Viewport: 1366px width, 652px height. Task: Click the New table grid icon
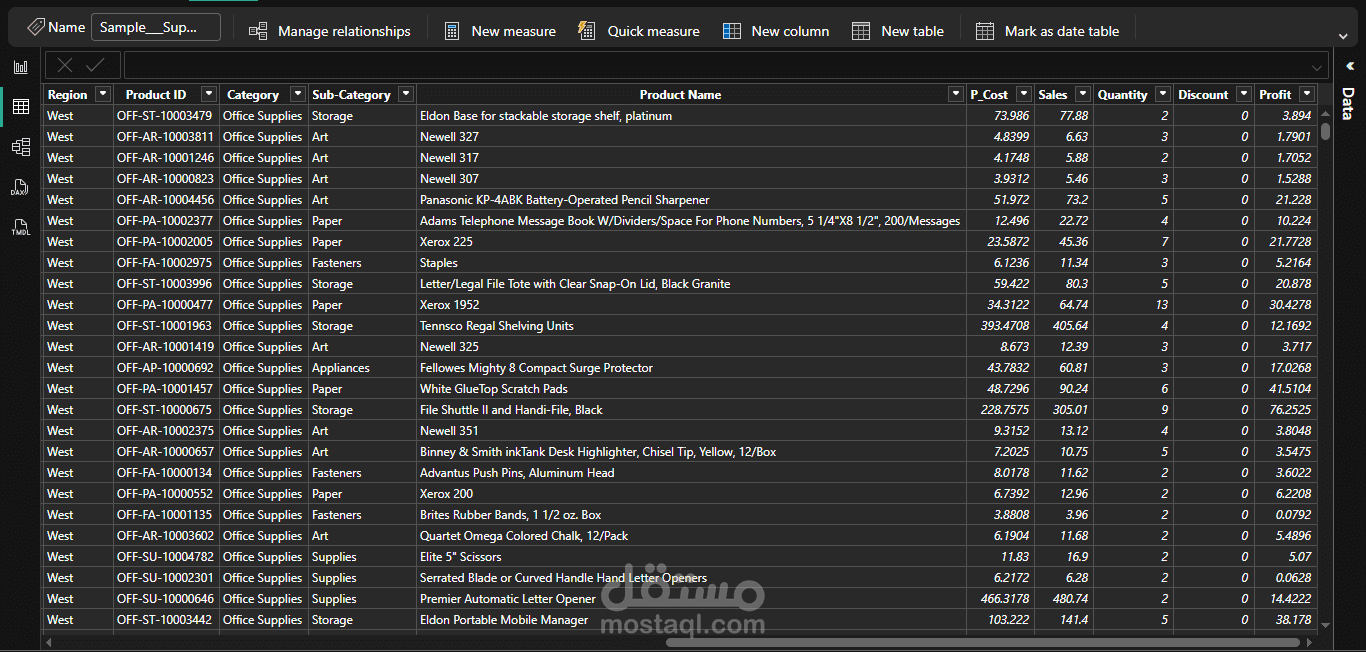click(x=861, y=31)
